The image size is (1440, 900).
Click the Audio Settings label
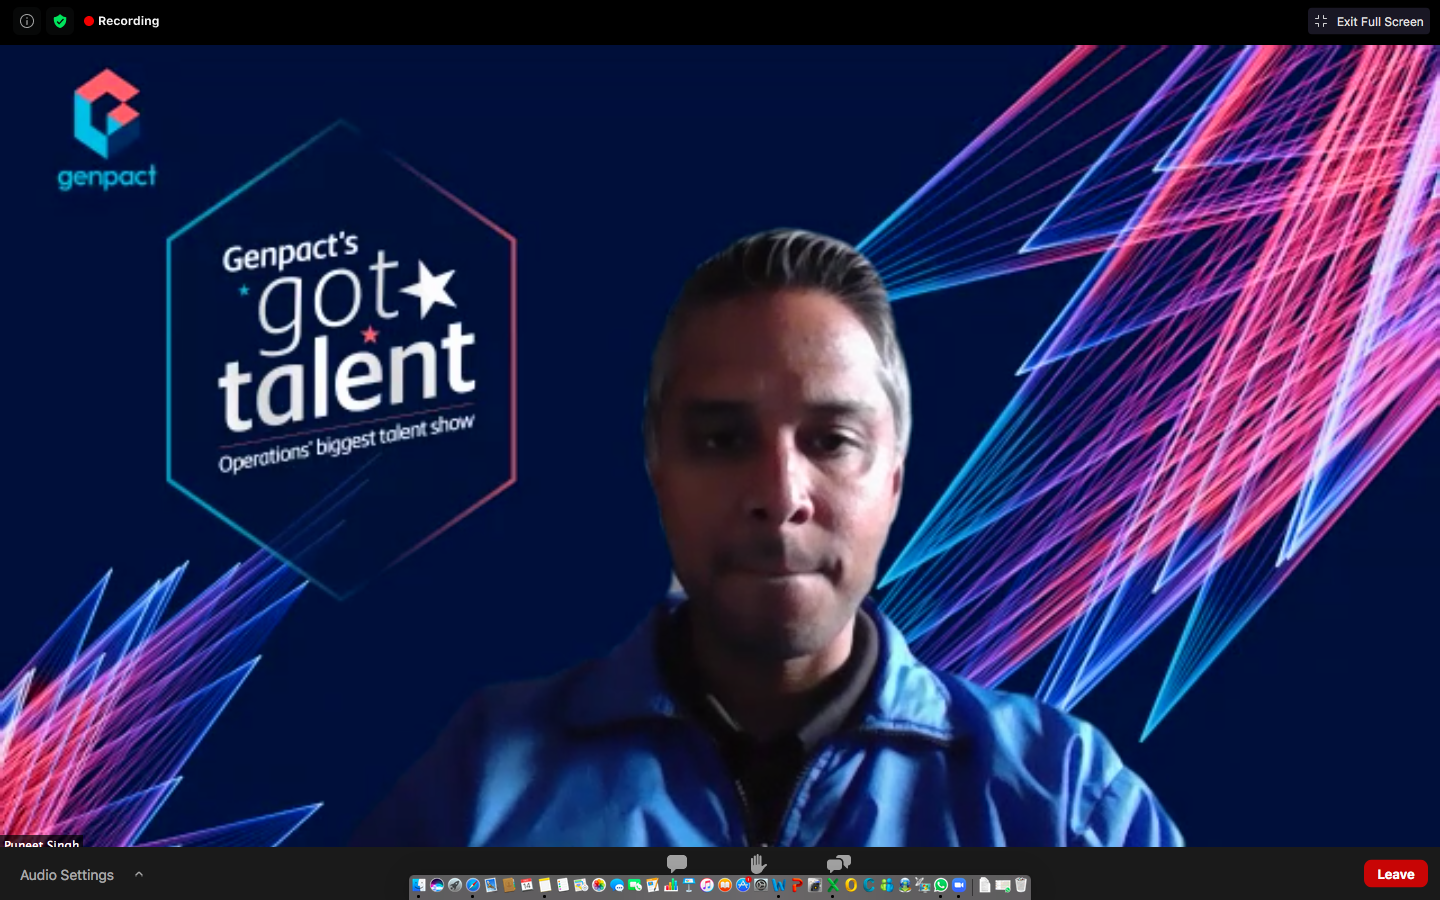[67, 875]
